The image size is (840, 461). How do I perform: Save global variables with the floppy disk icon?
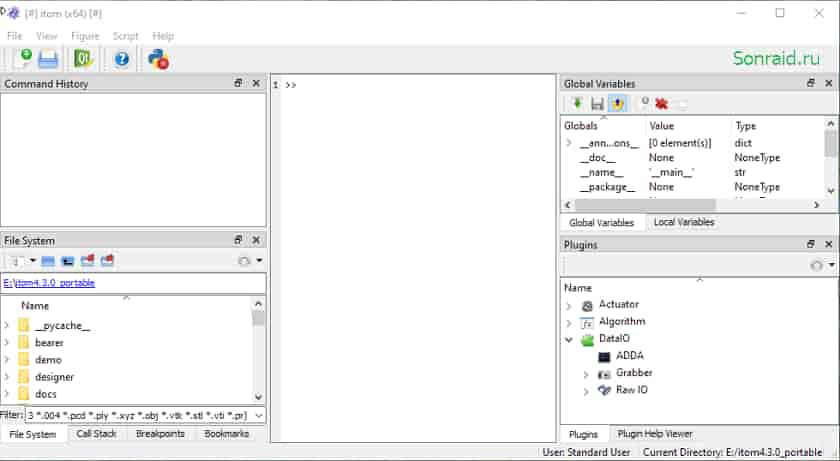[x=597, y=103]
